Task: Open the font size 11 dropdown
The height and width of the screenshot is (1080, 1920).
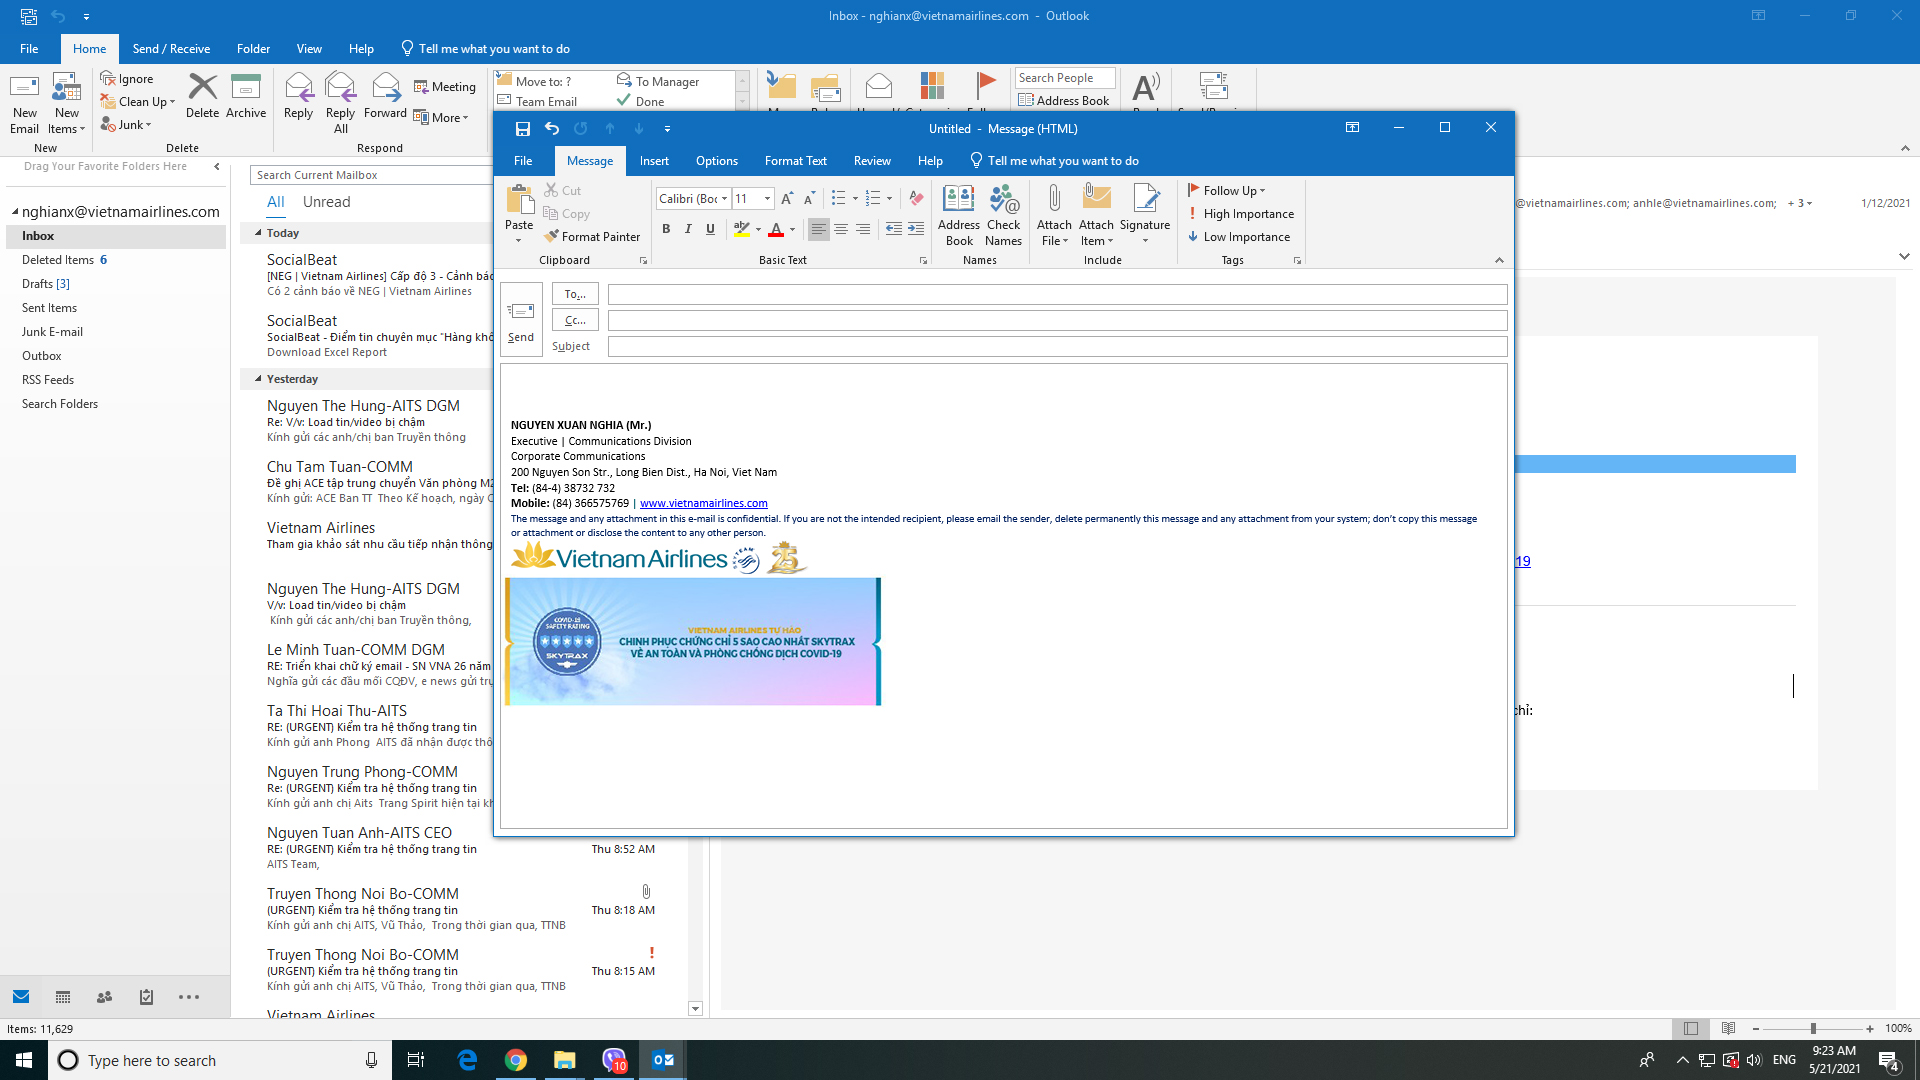Action: (x=767, y=199)
